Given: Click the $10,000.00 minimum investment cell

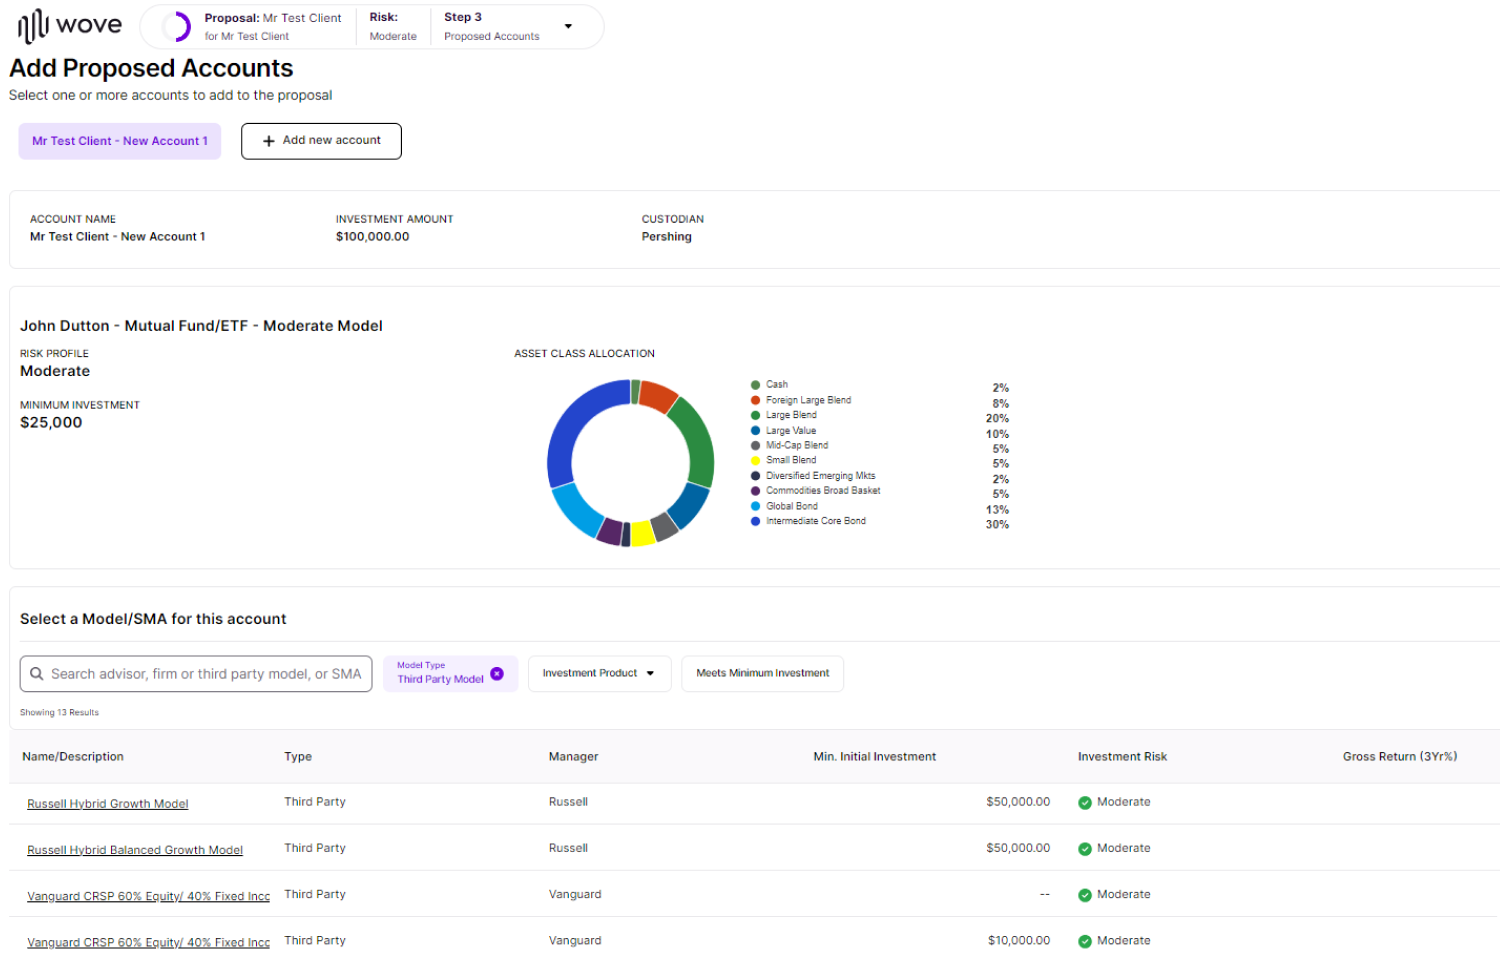Looking at the screenshot, I should coord(1018,941).
